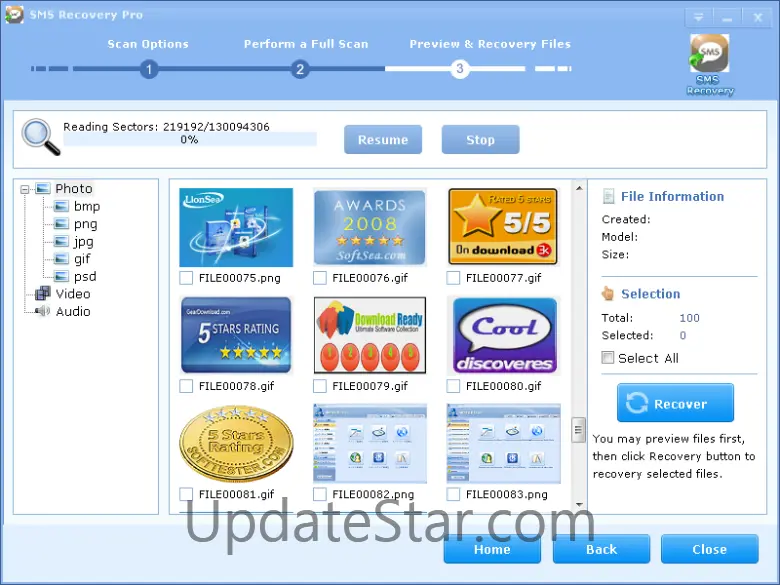Click the gif file type icon
Viewport: 780px width, 585px height.
click(x=61, y=259)
